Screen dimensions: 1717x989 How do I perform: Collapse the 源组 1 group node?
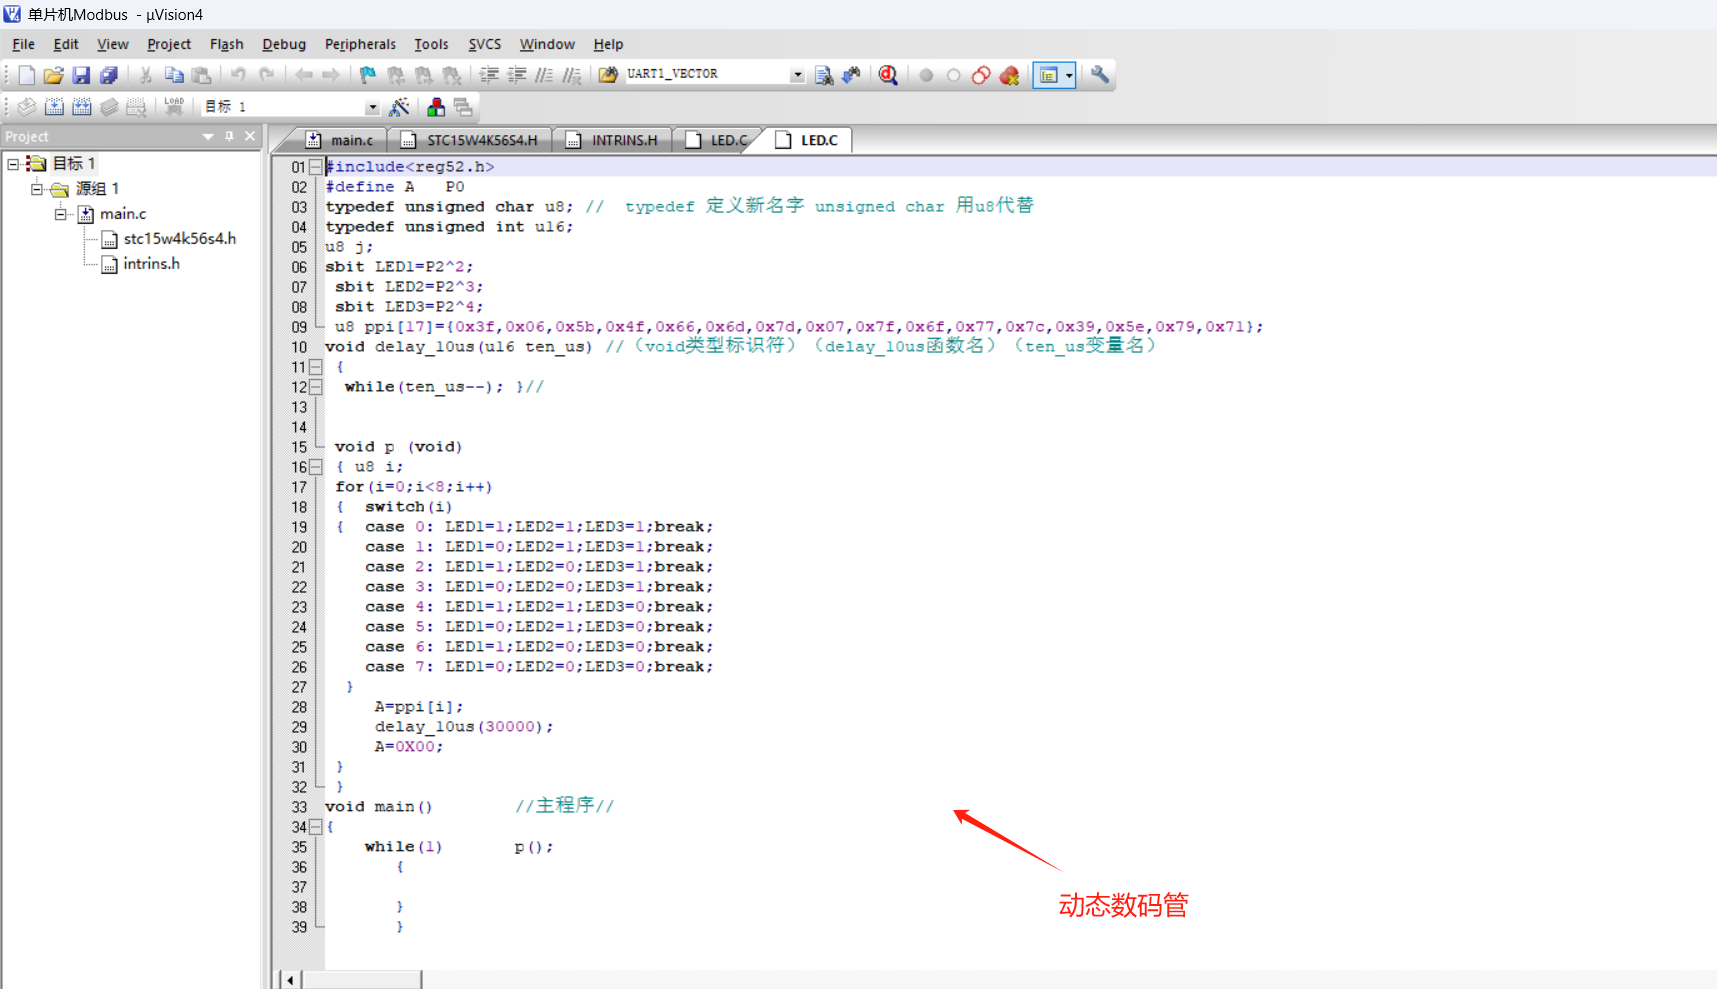(37, 188)
